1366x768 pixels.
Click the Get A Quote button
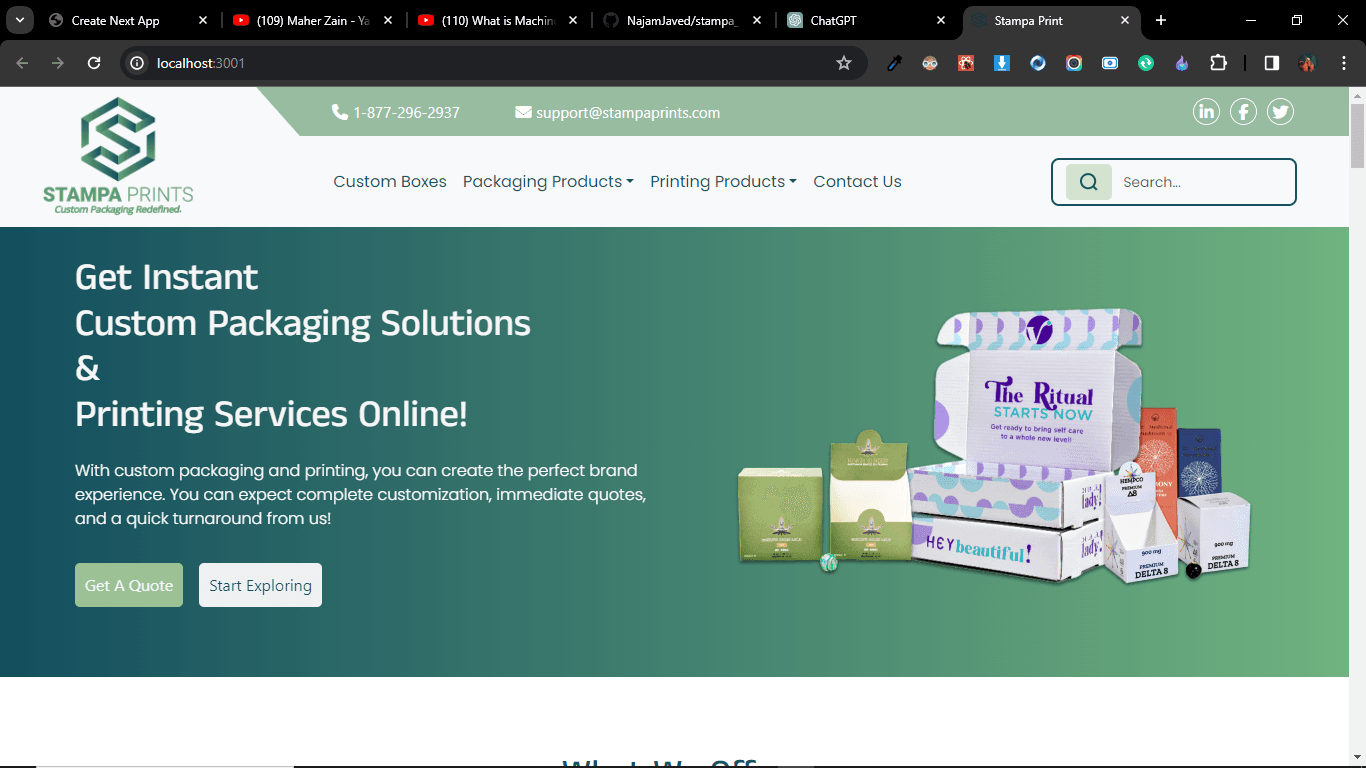[129, 585]
